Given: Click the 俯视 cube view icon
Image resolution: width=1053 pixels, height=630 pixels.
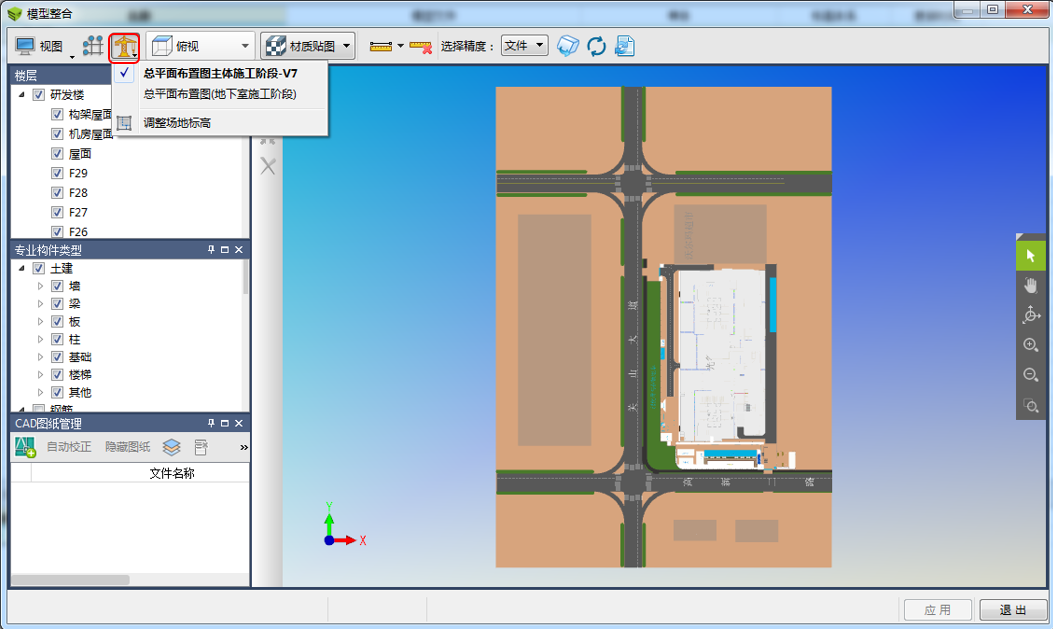Looking at the screenshot, I should (162, 46).
